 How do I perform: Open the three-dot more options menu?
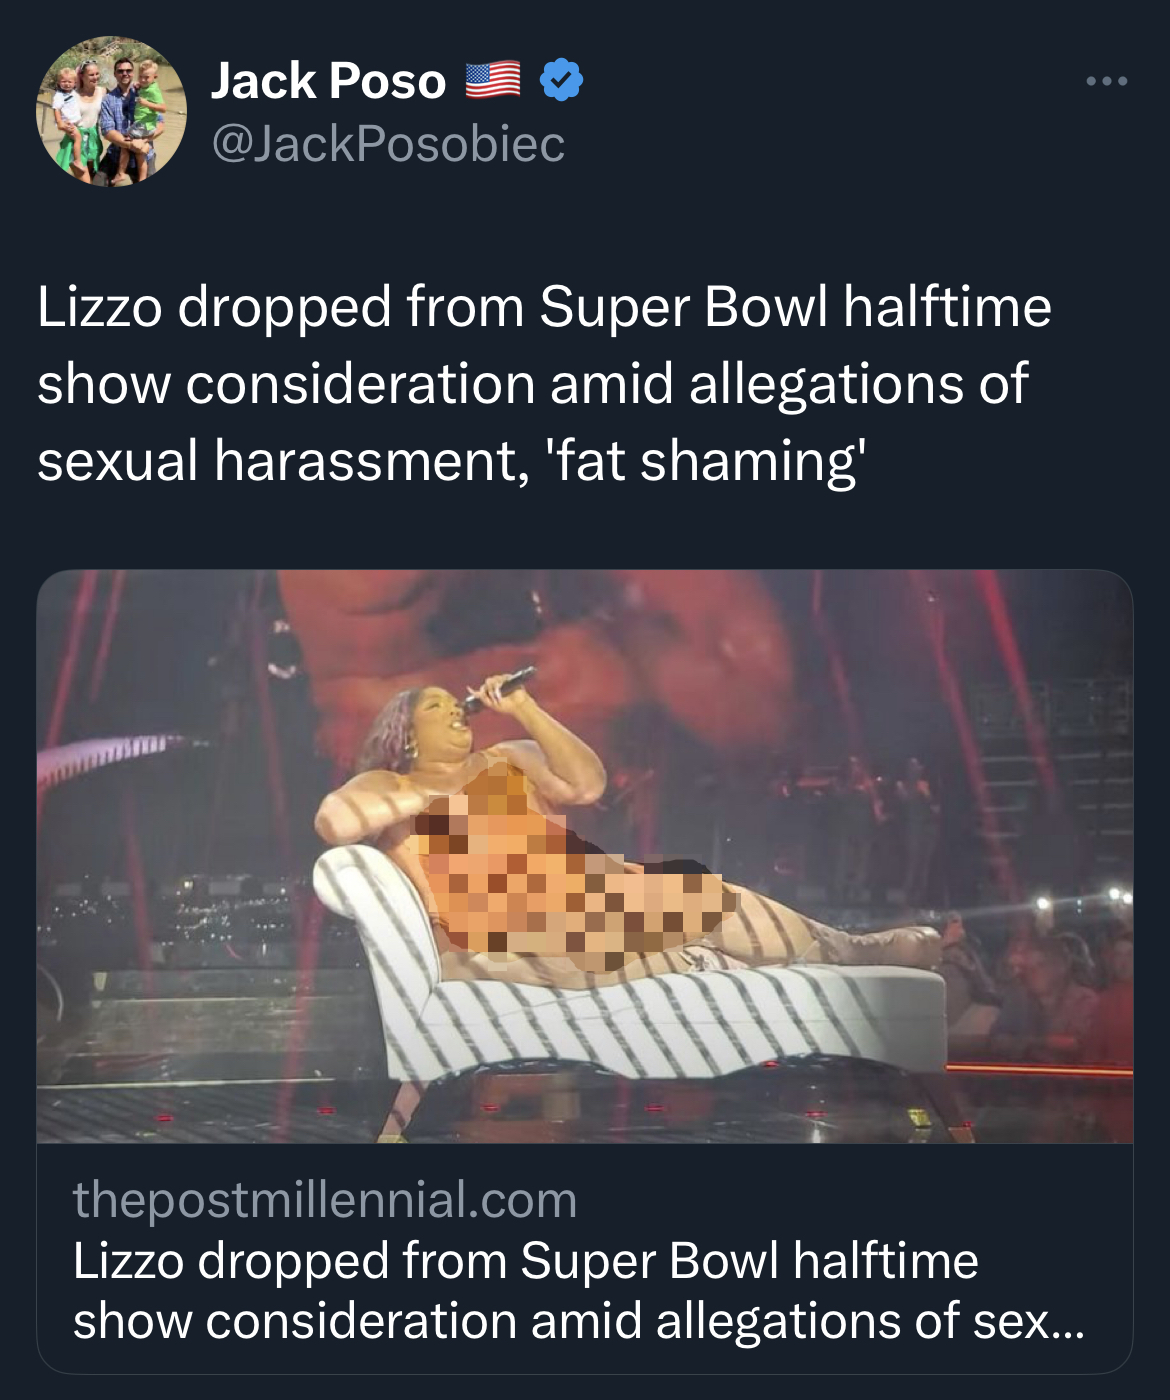[x=1107, y=81]
